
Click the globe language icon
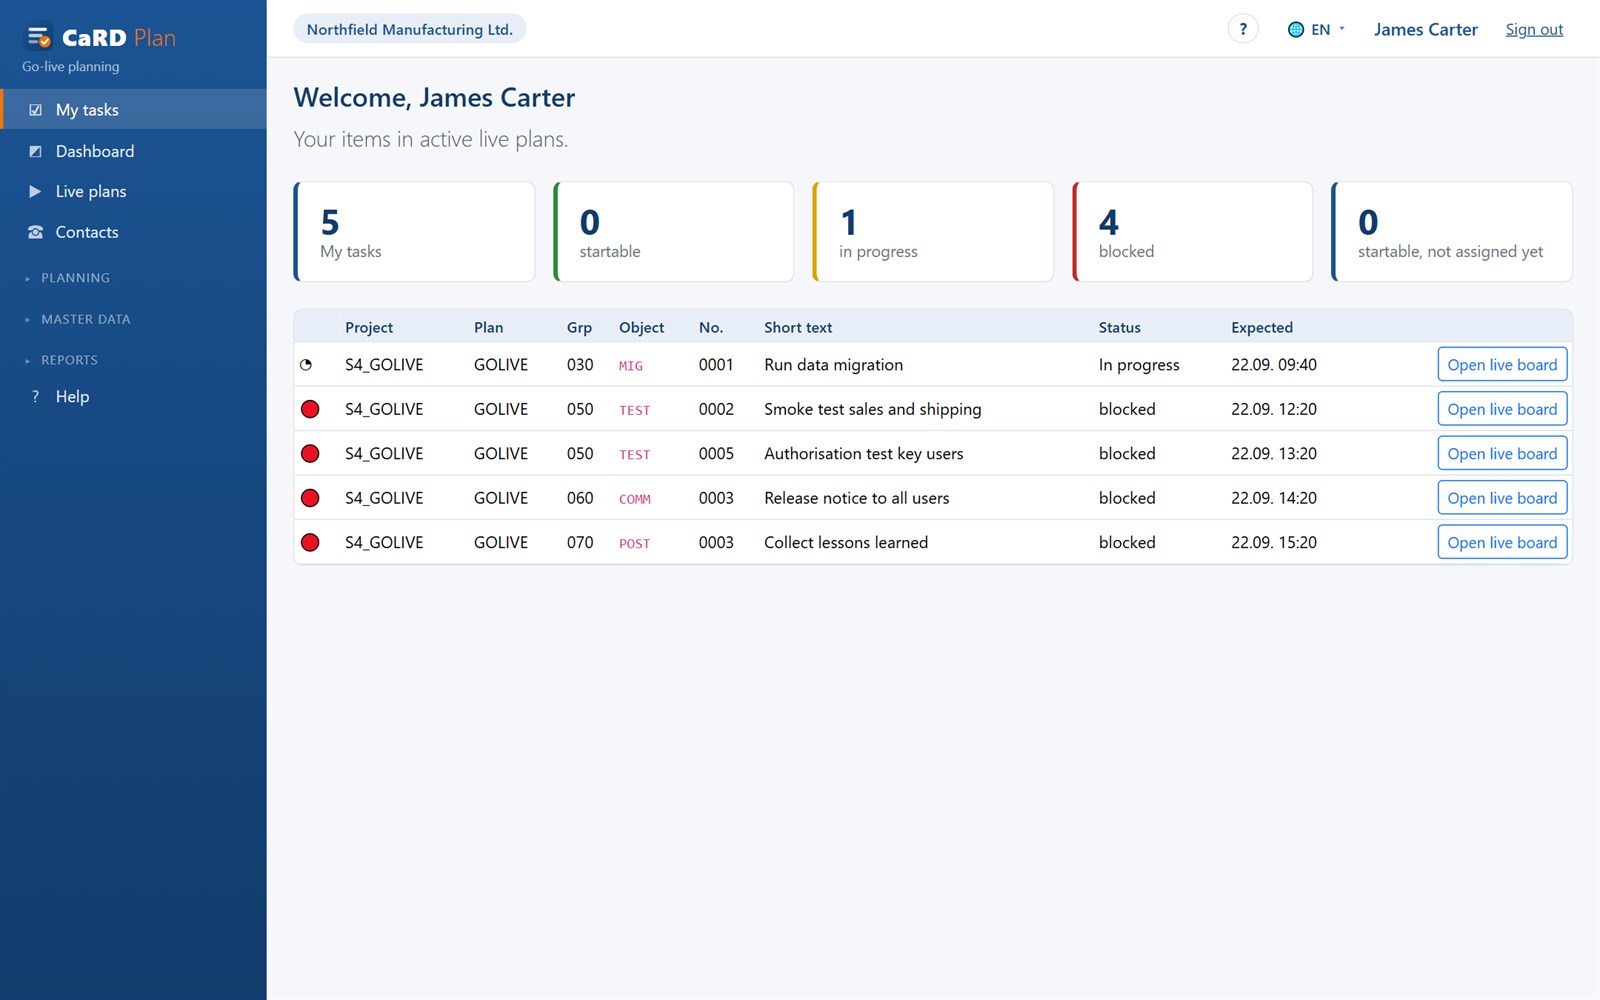[1296, 30]
